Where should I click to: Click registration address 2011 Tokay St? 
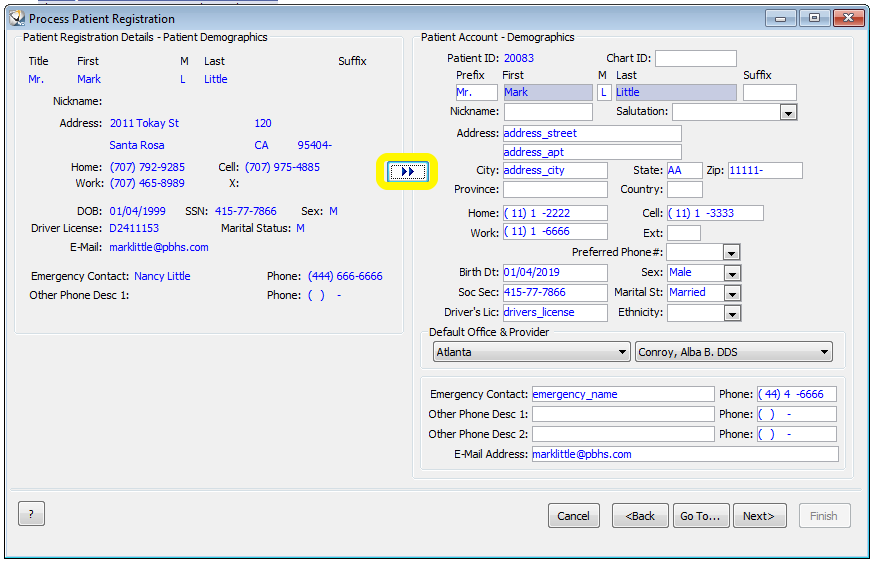pos(145,123)
